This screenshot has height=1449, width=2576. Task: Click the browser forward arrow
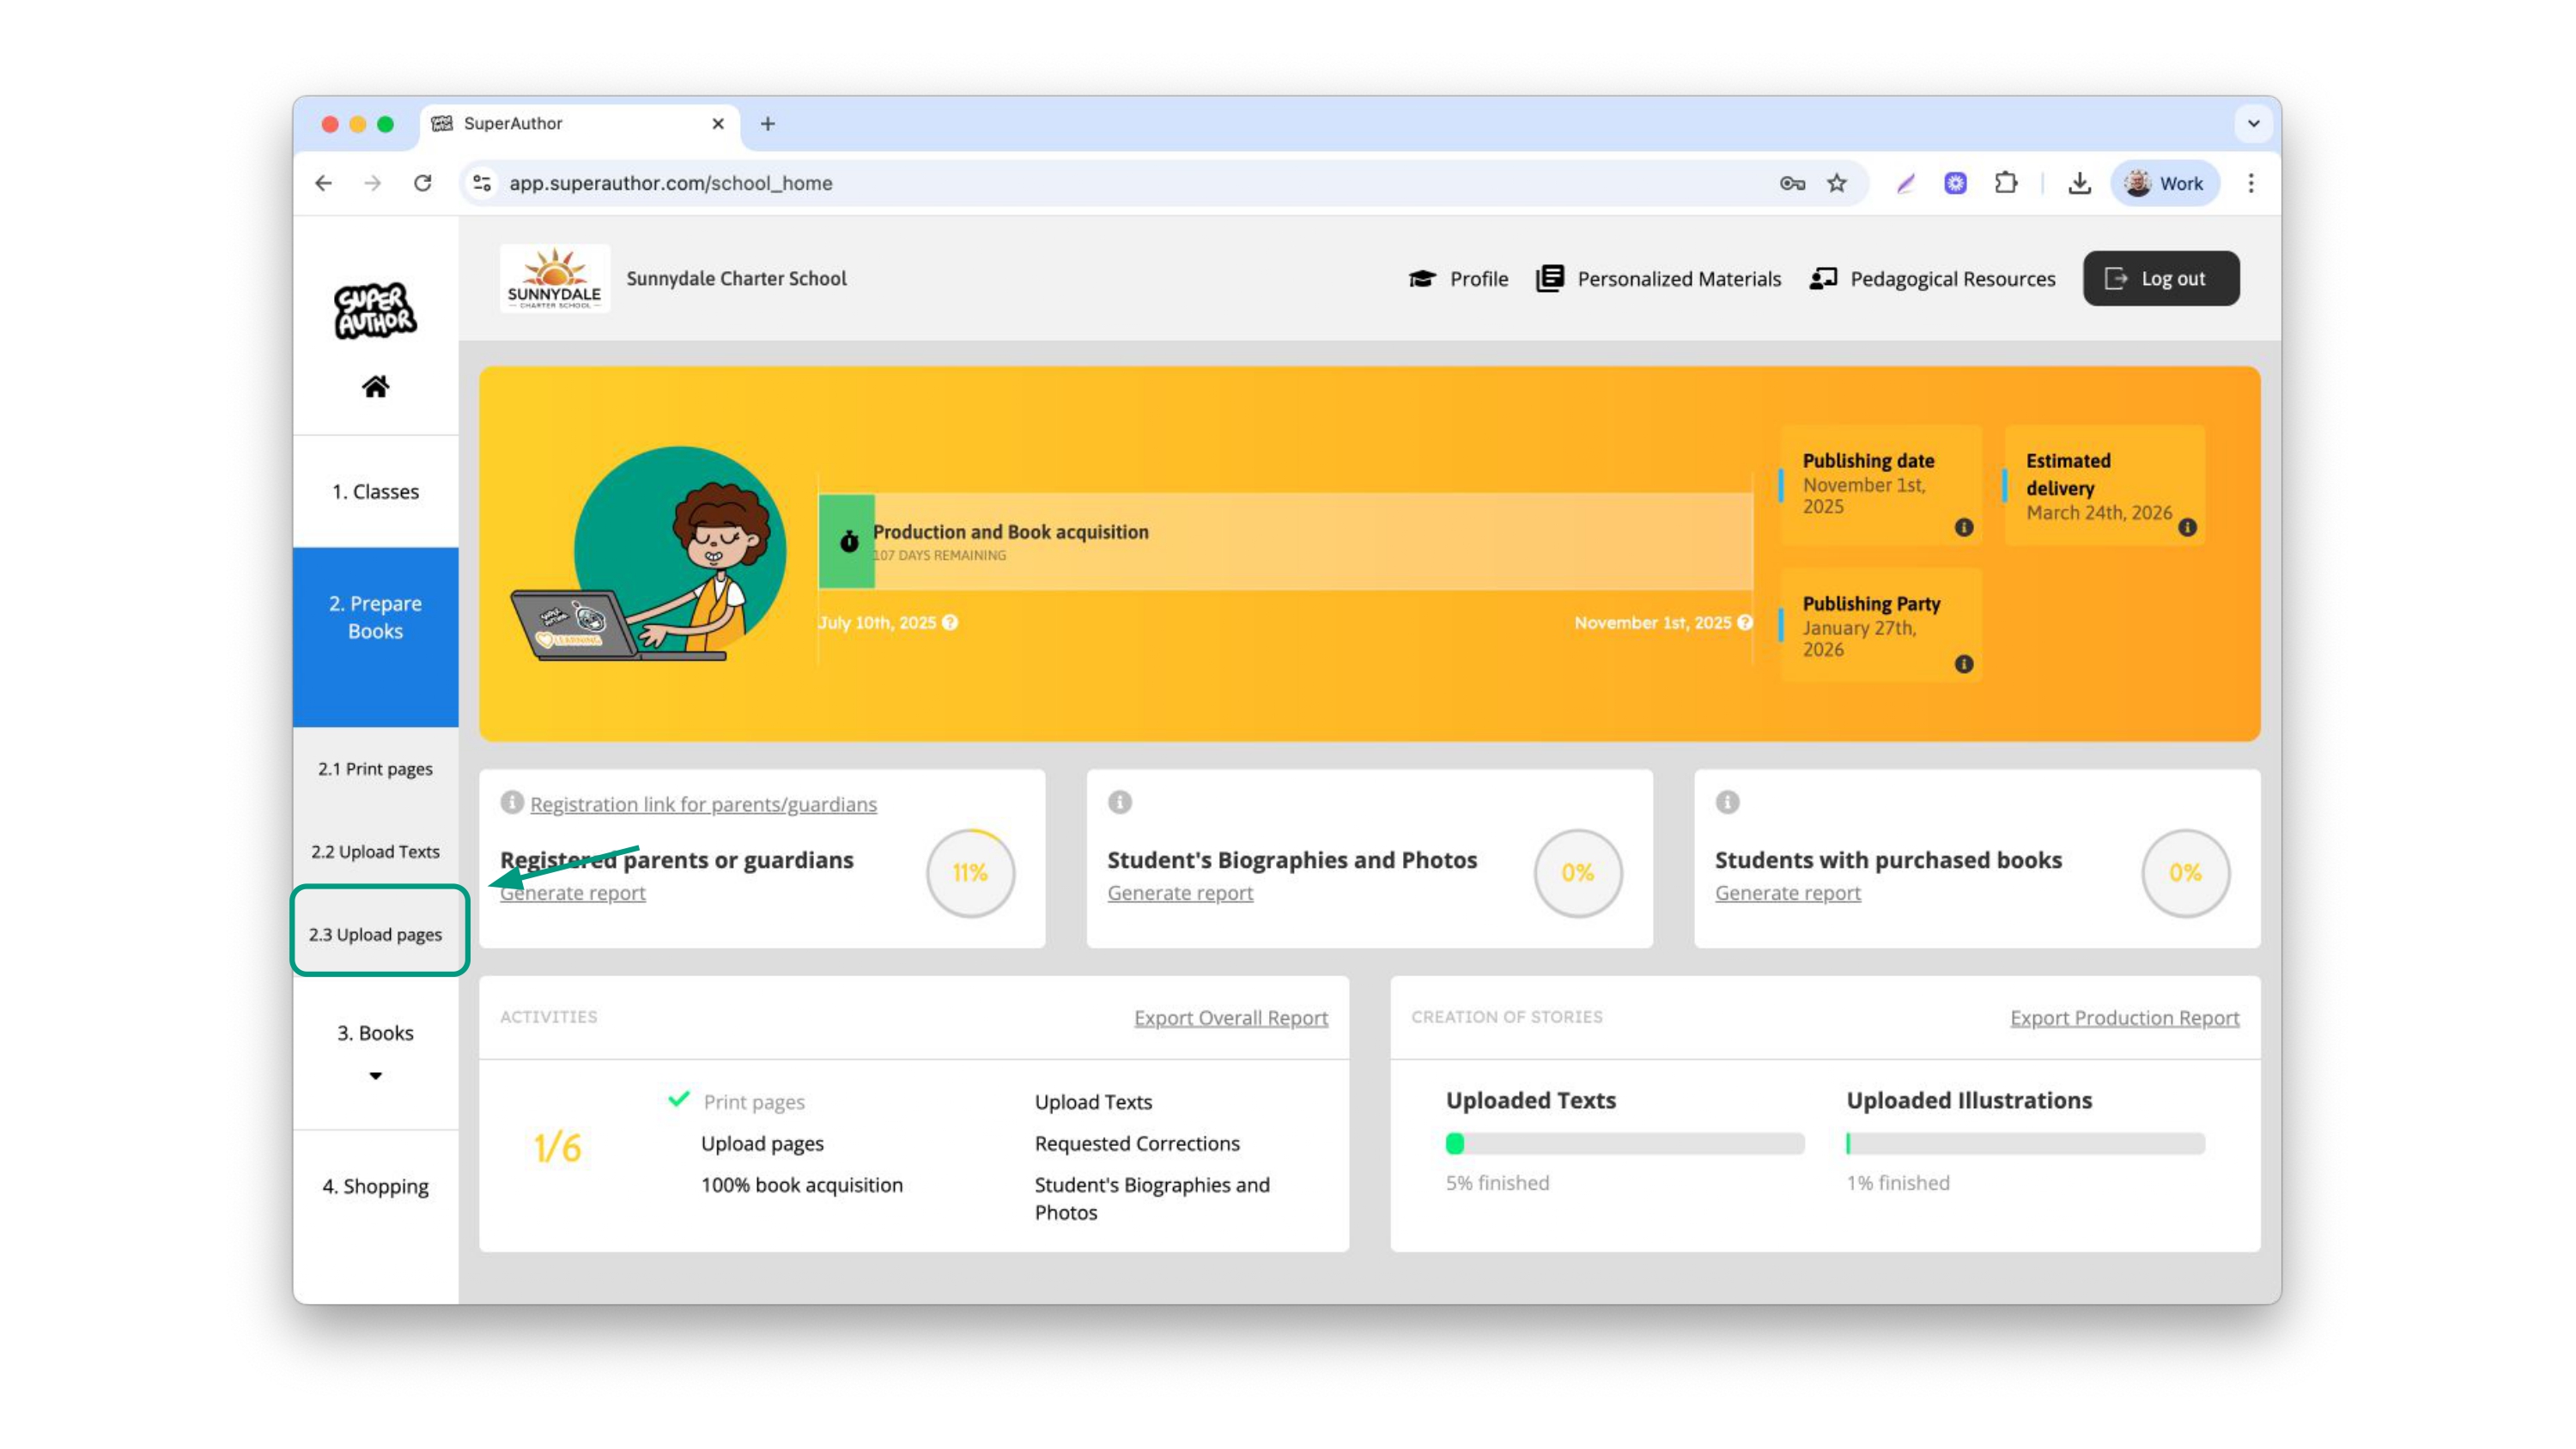pos(373,183)
